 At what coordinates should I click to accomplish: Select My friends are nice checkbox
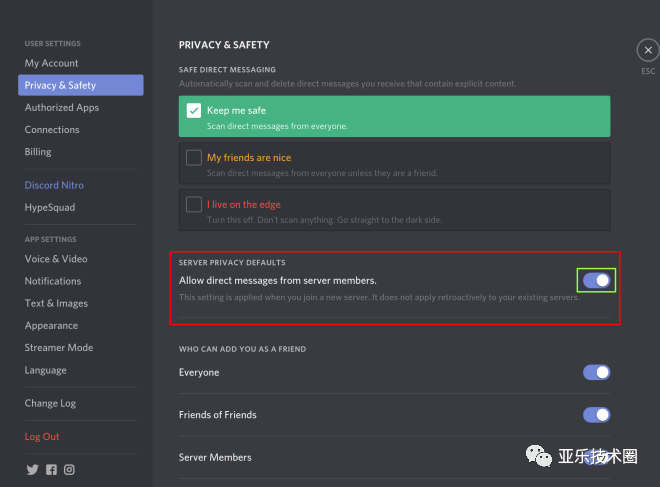[194, 158]
